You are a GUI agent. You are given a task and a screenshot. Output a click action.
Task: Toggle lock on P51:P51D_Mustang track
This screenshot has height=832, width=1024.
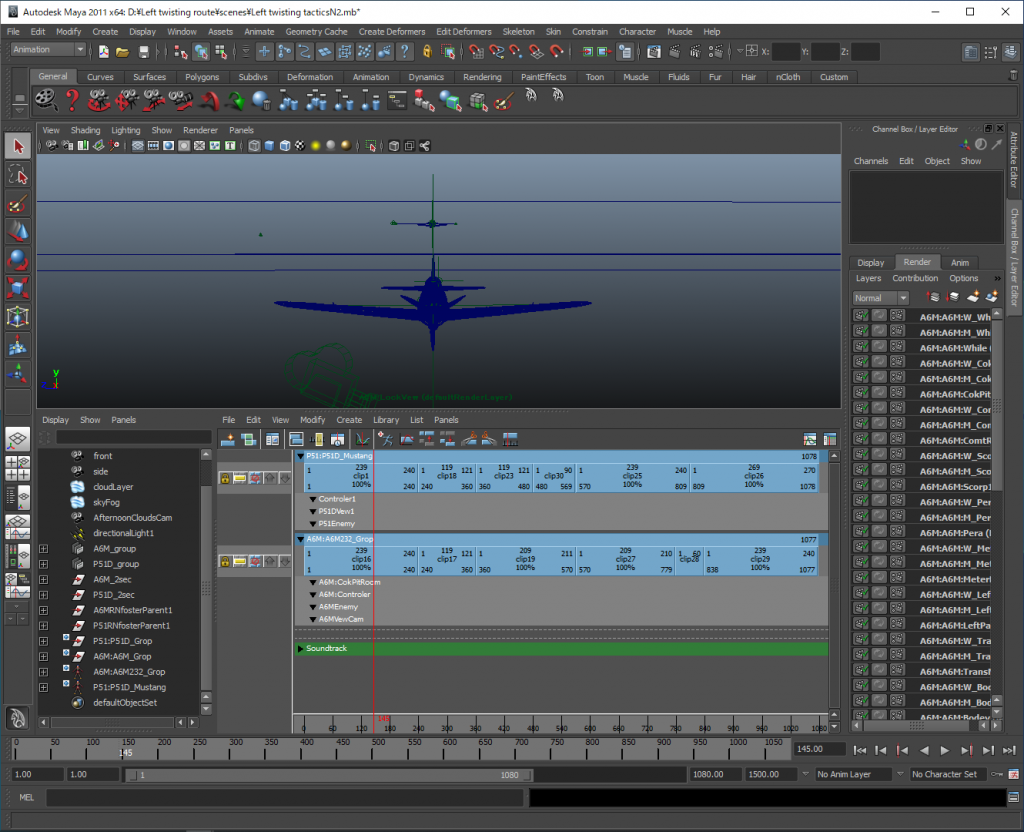tap(225, 478)
